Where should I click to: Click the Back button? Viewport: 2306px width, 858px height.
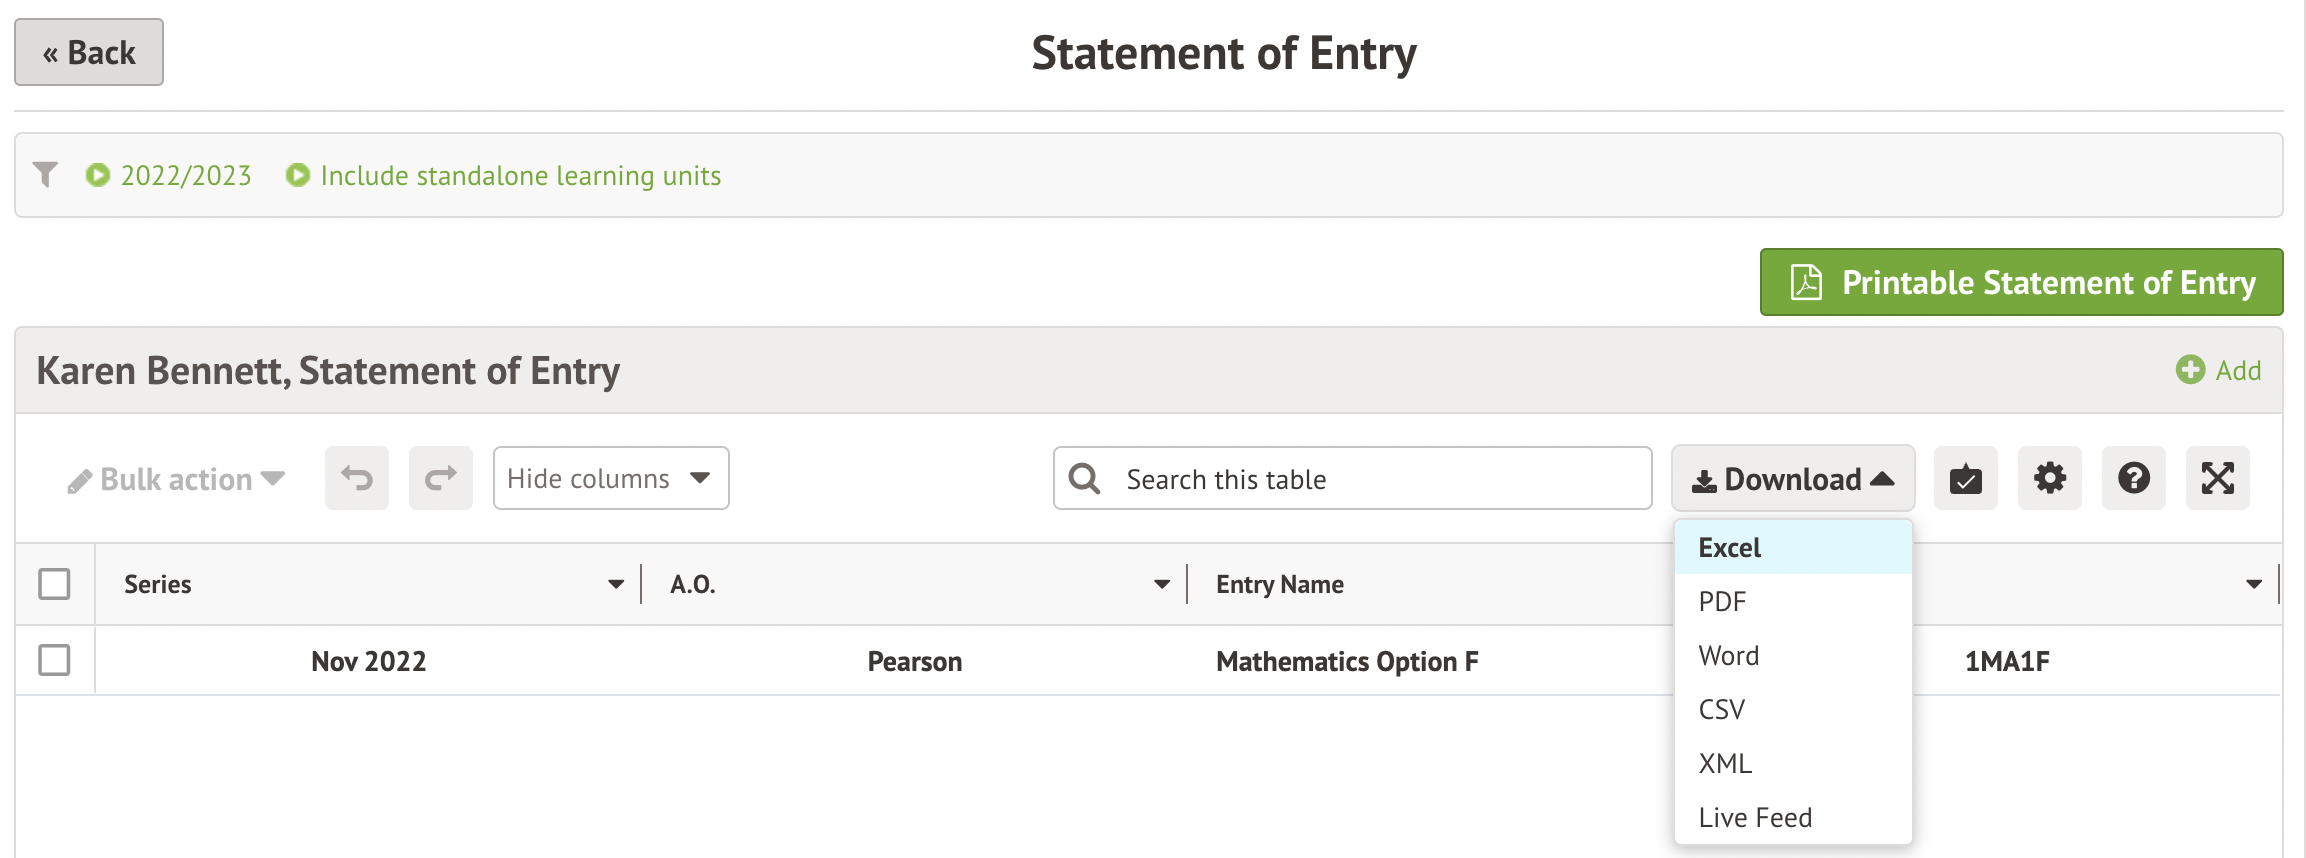pyautogui.click(x=89, y=53)
